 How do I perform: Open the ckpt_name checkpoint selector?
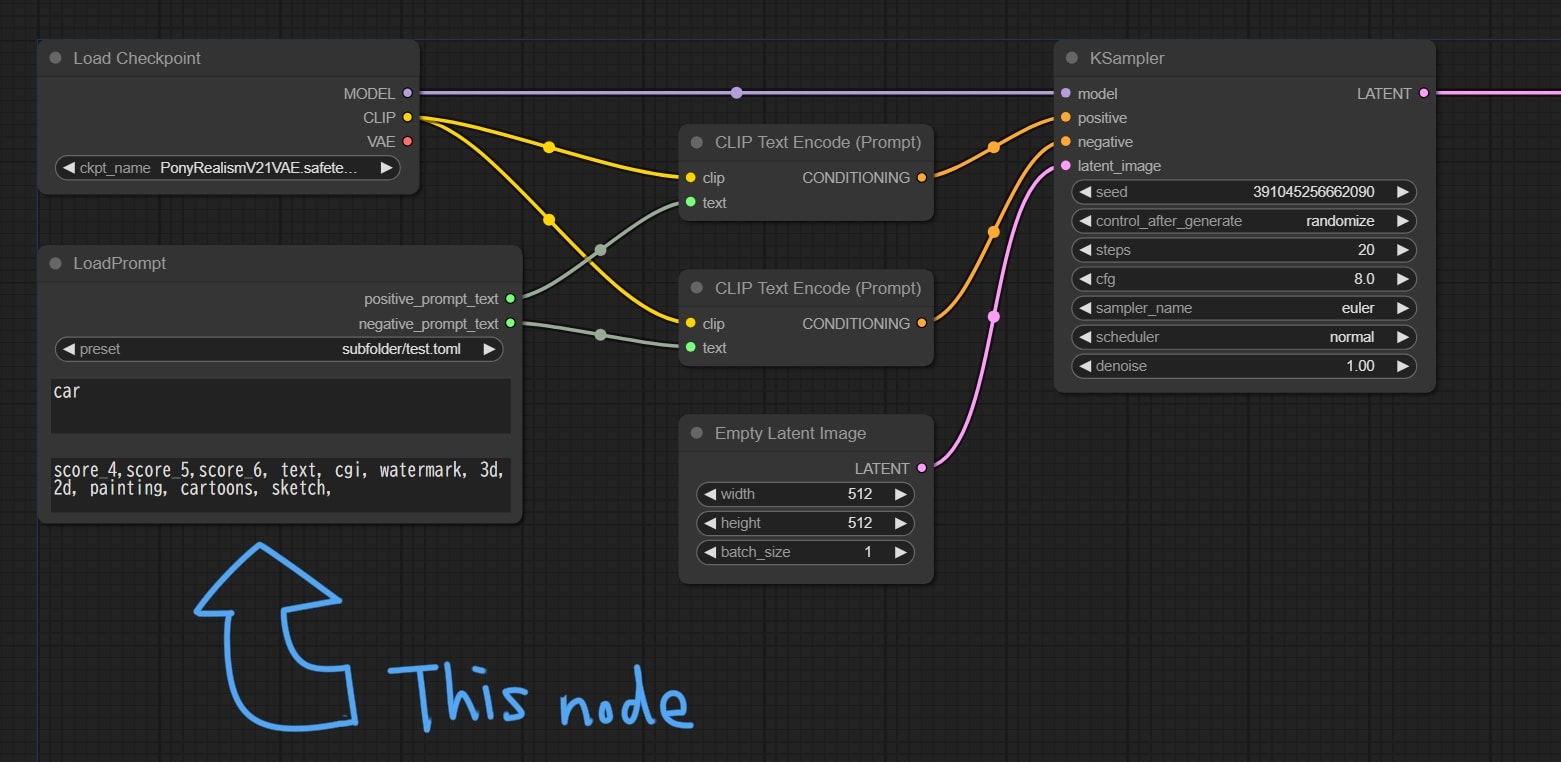[228, 168]
